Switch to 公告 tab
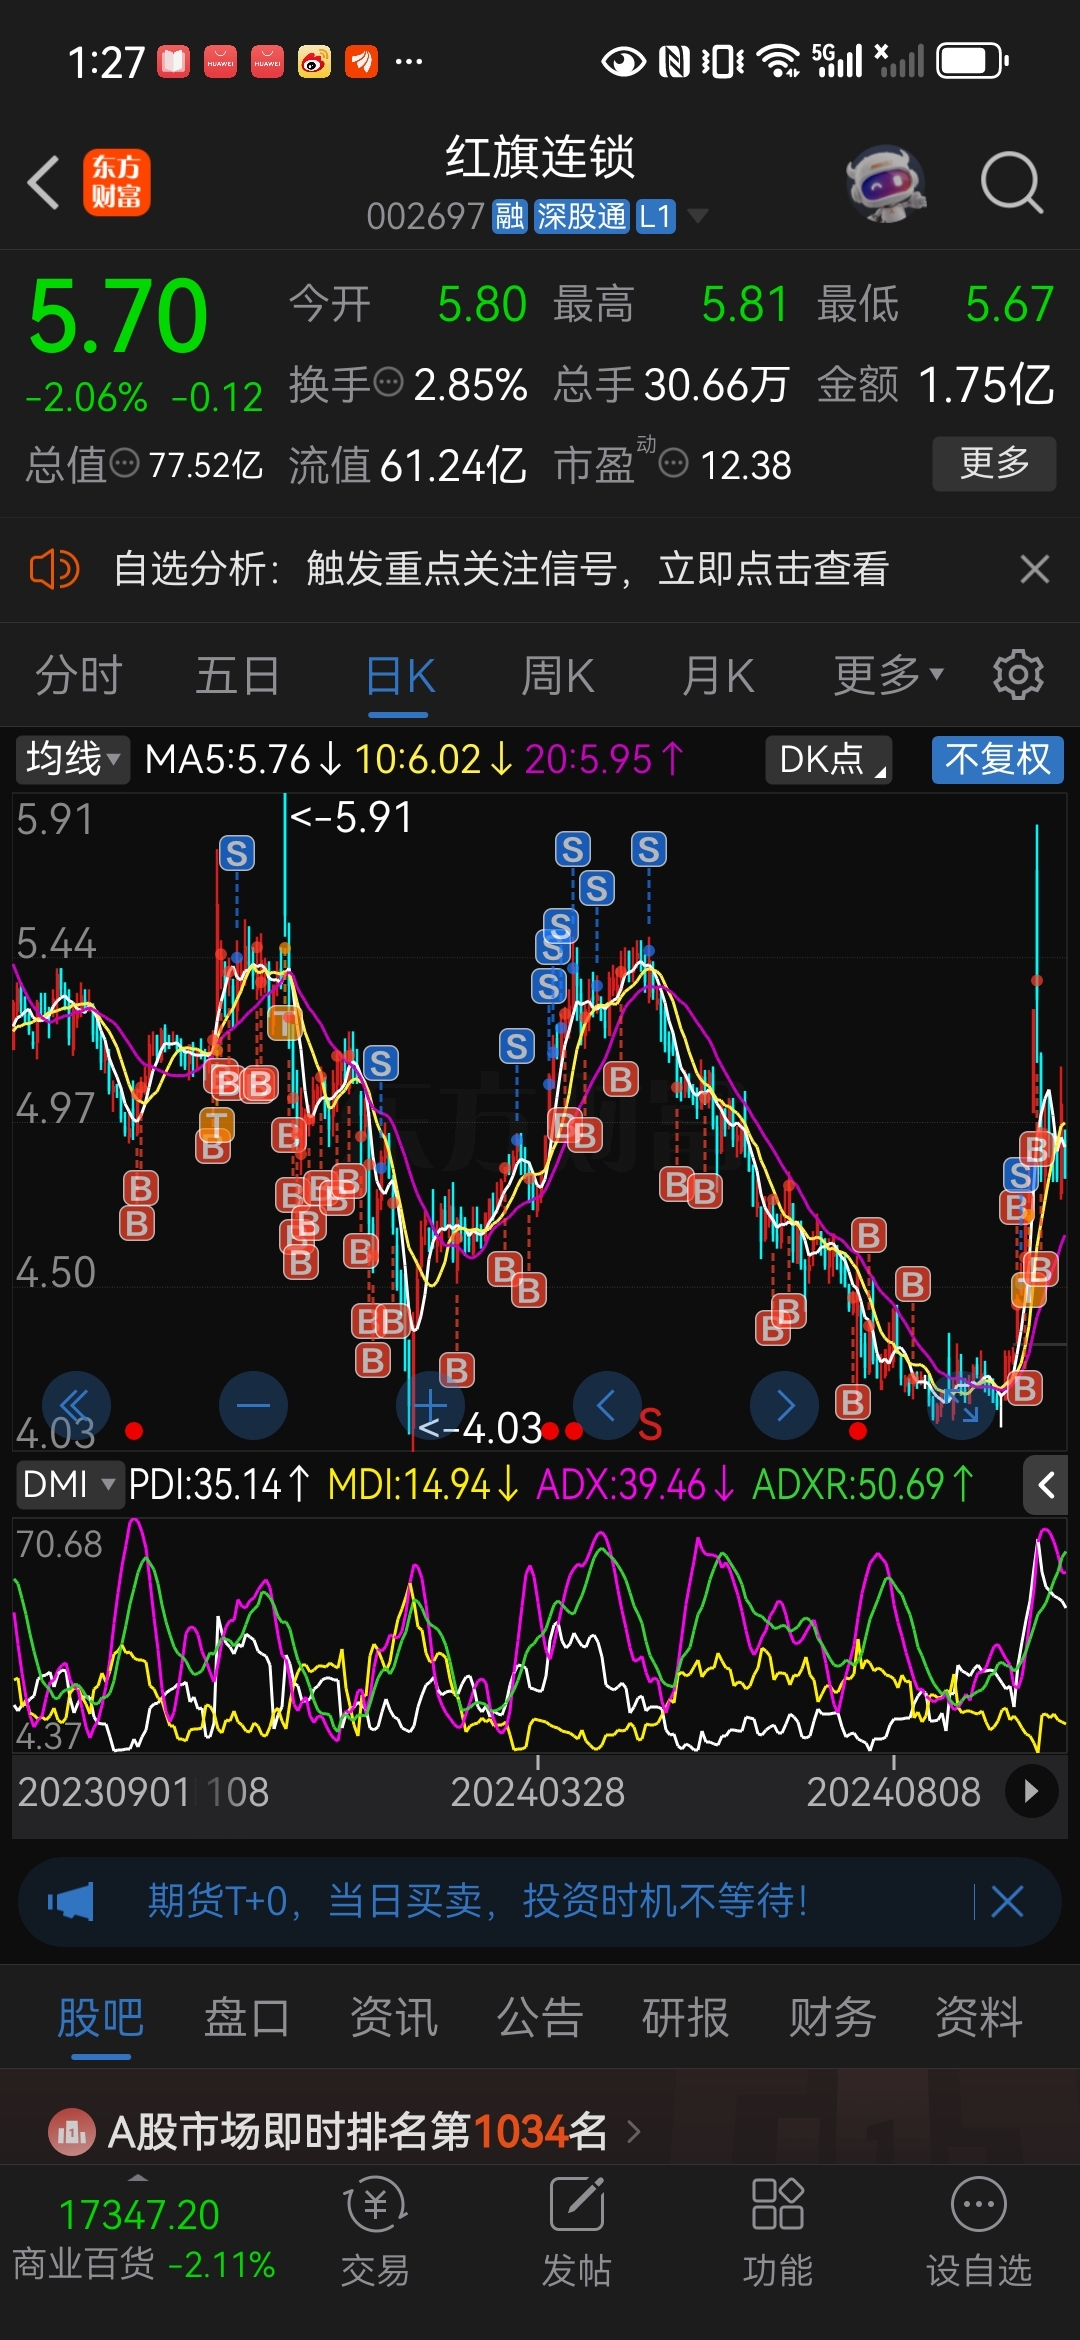 tap(539, 2018)
